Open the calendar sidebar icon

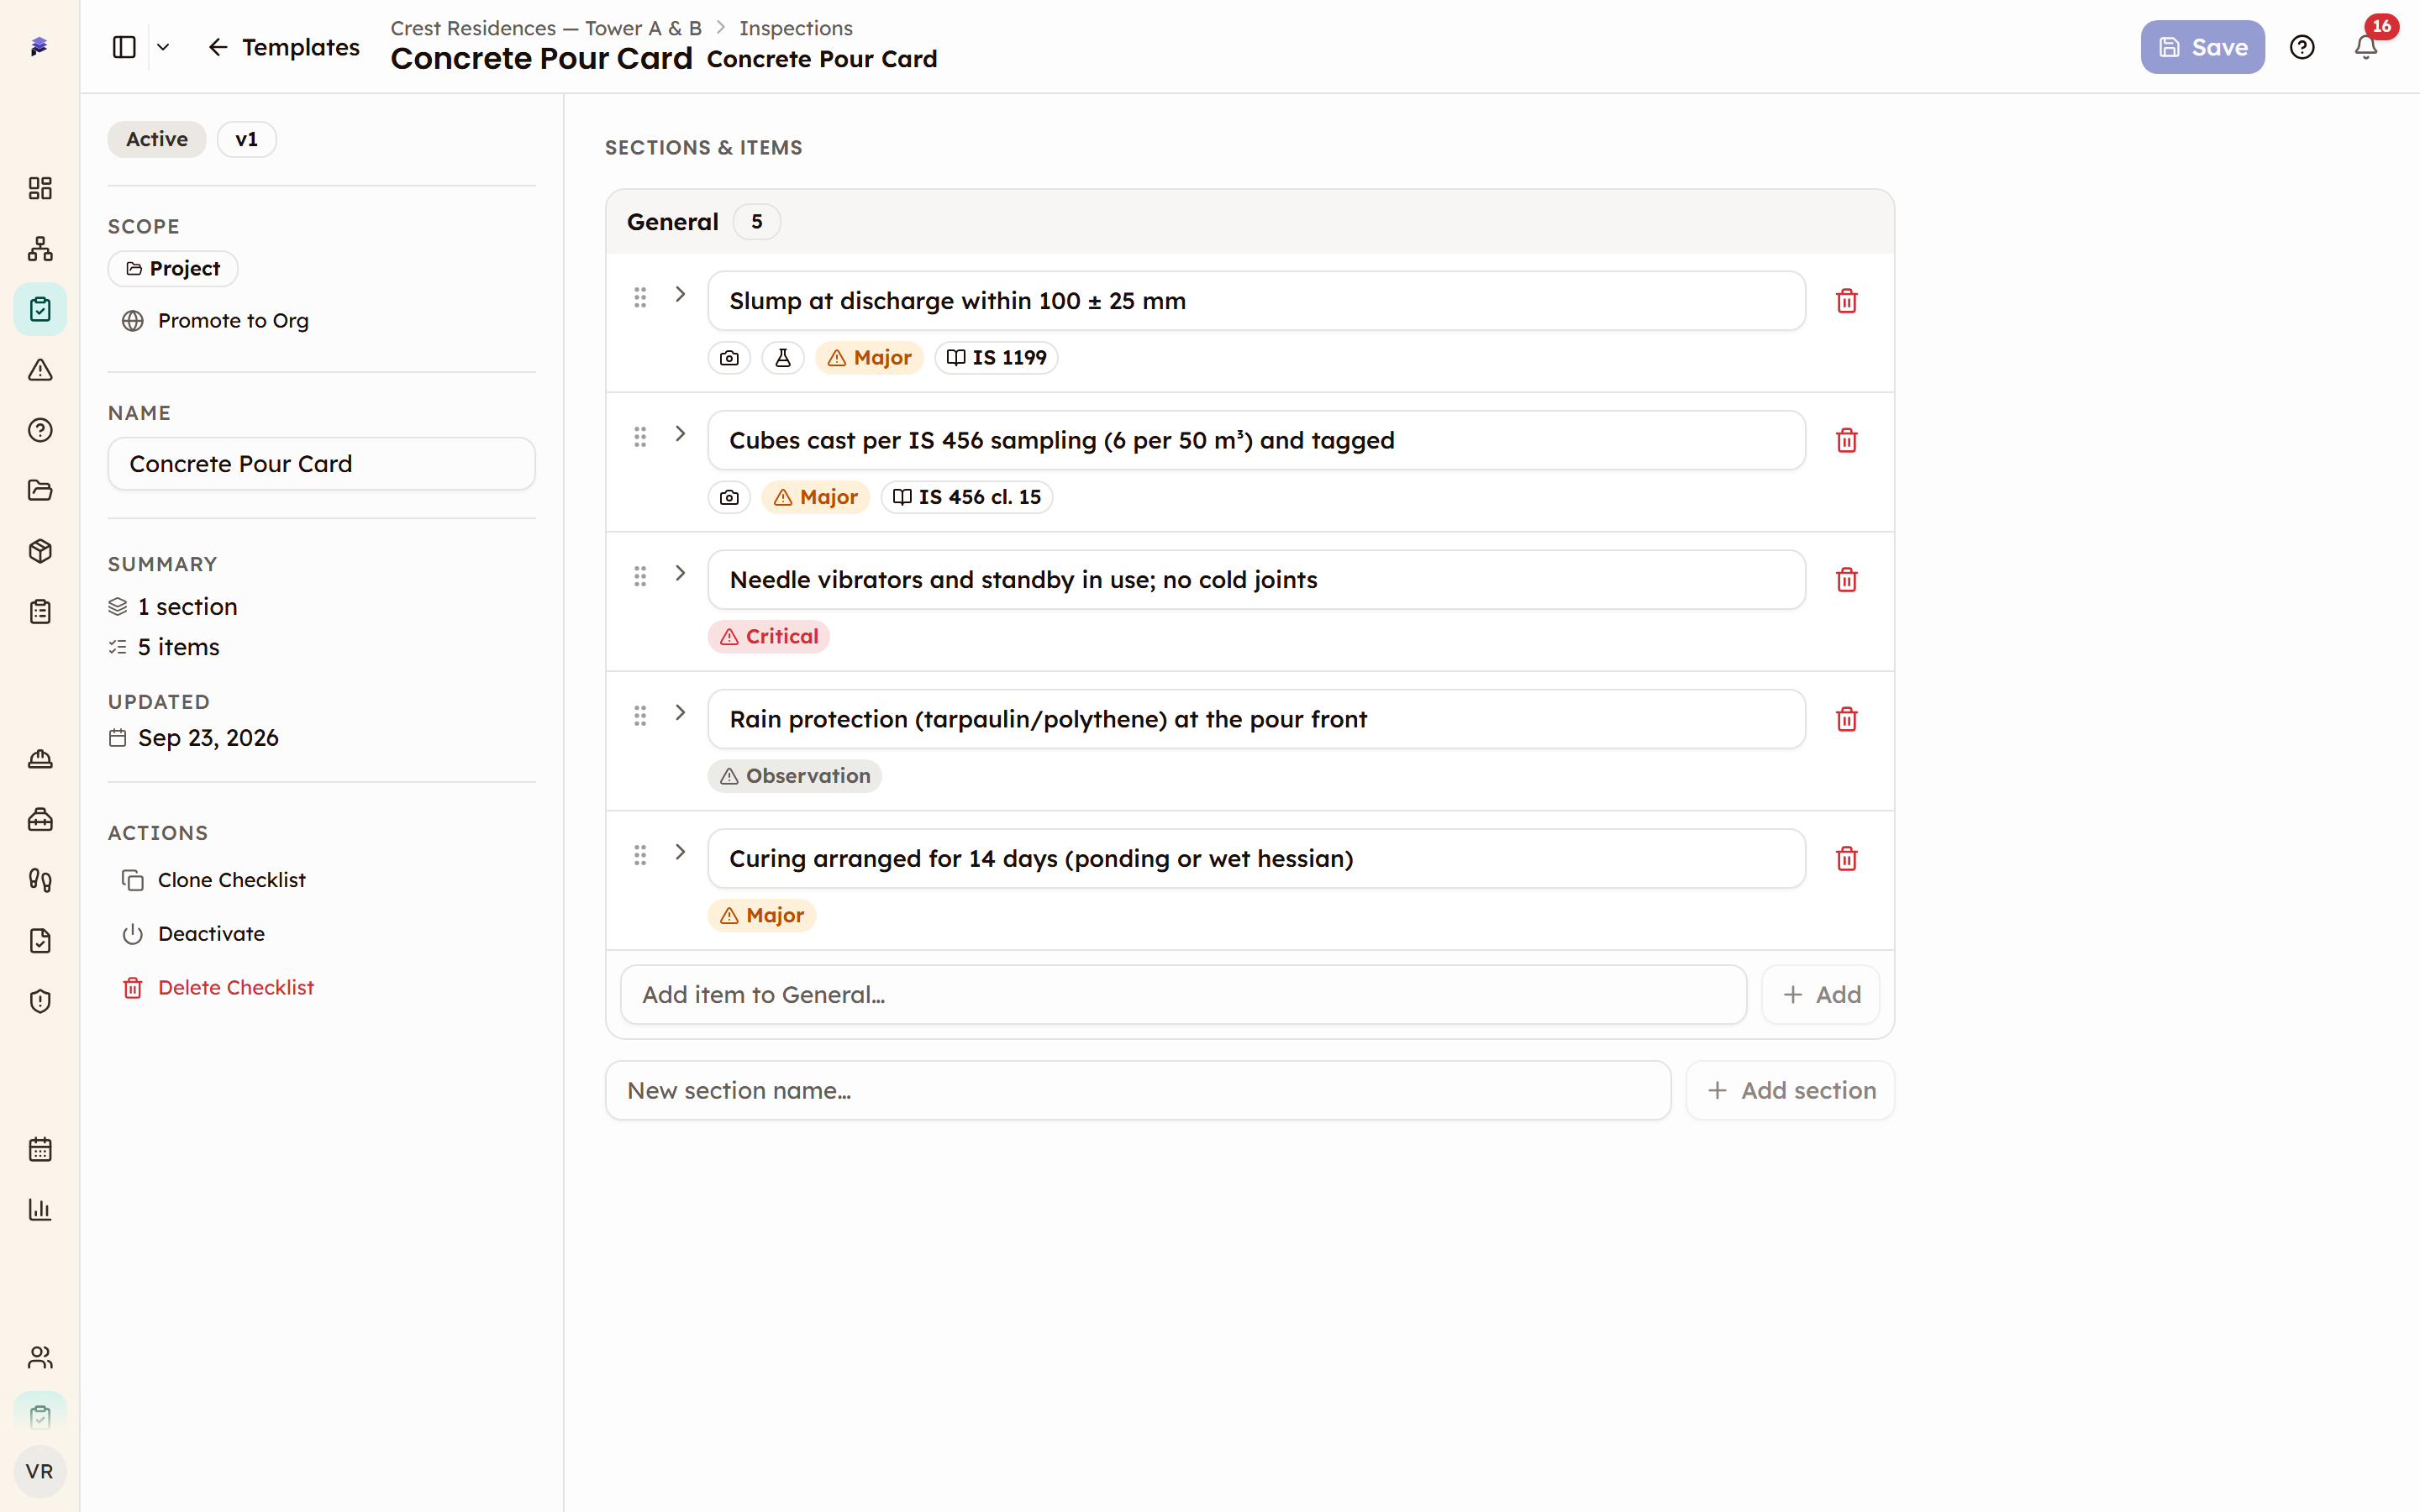tap(40, 1149)
